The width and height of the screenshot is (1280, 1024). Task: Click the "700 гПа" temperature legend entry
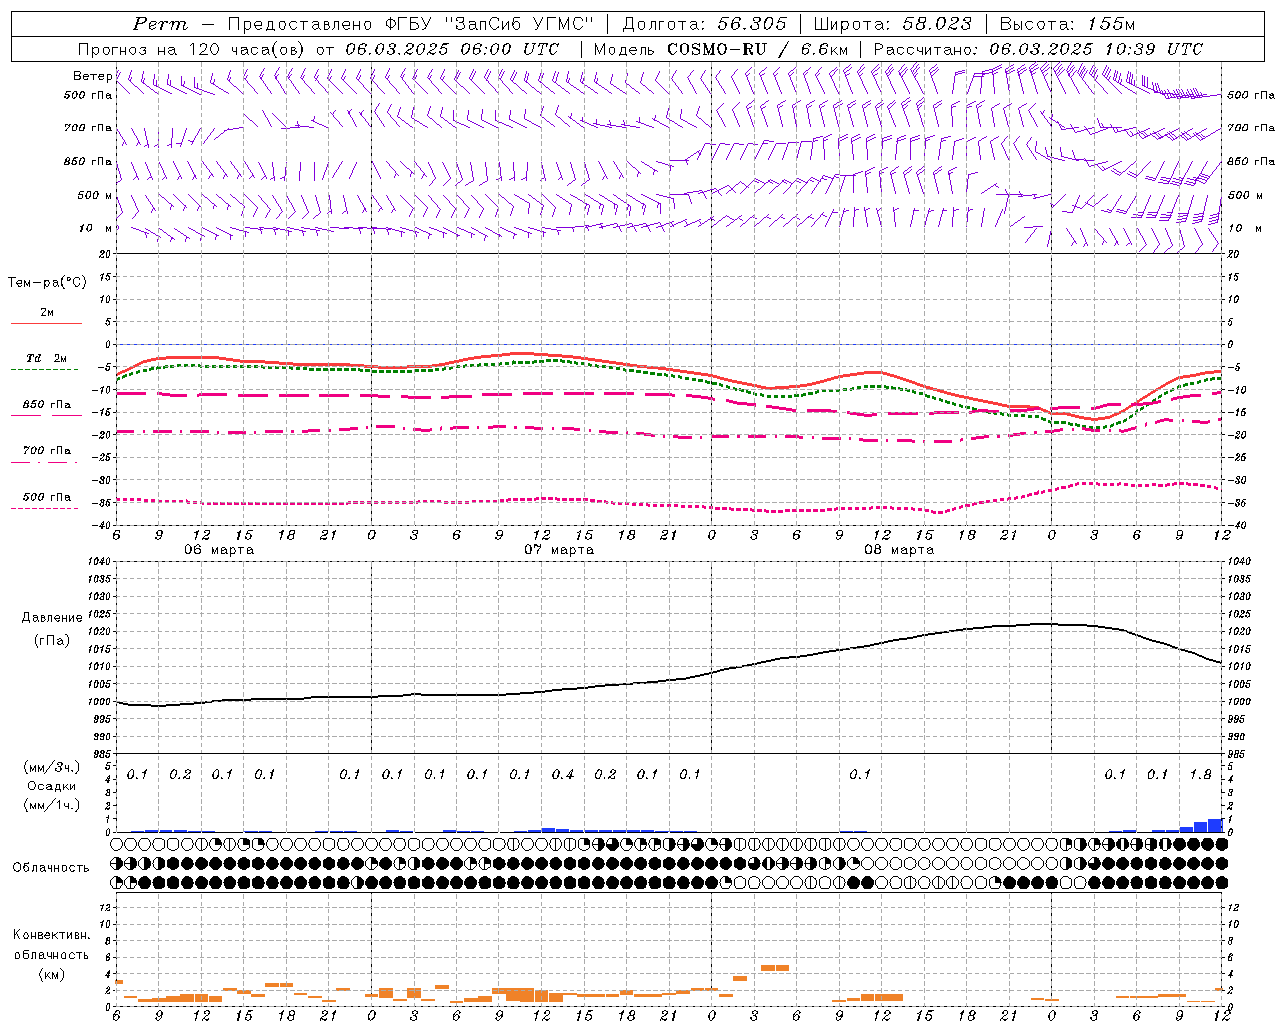[x=46, y=451]
